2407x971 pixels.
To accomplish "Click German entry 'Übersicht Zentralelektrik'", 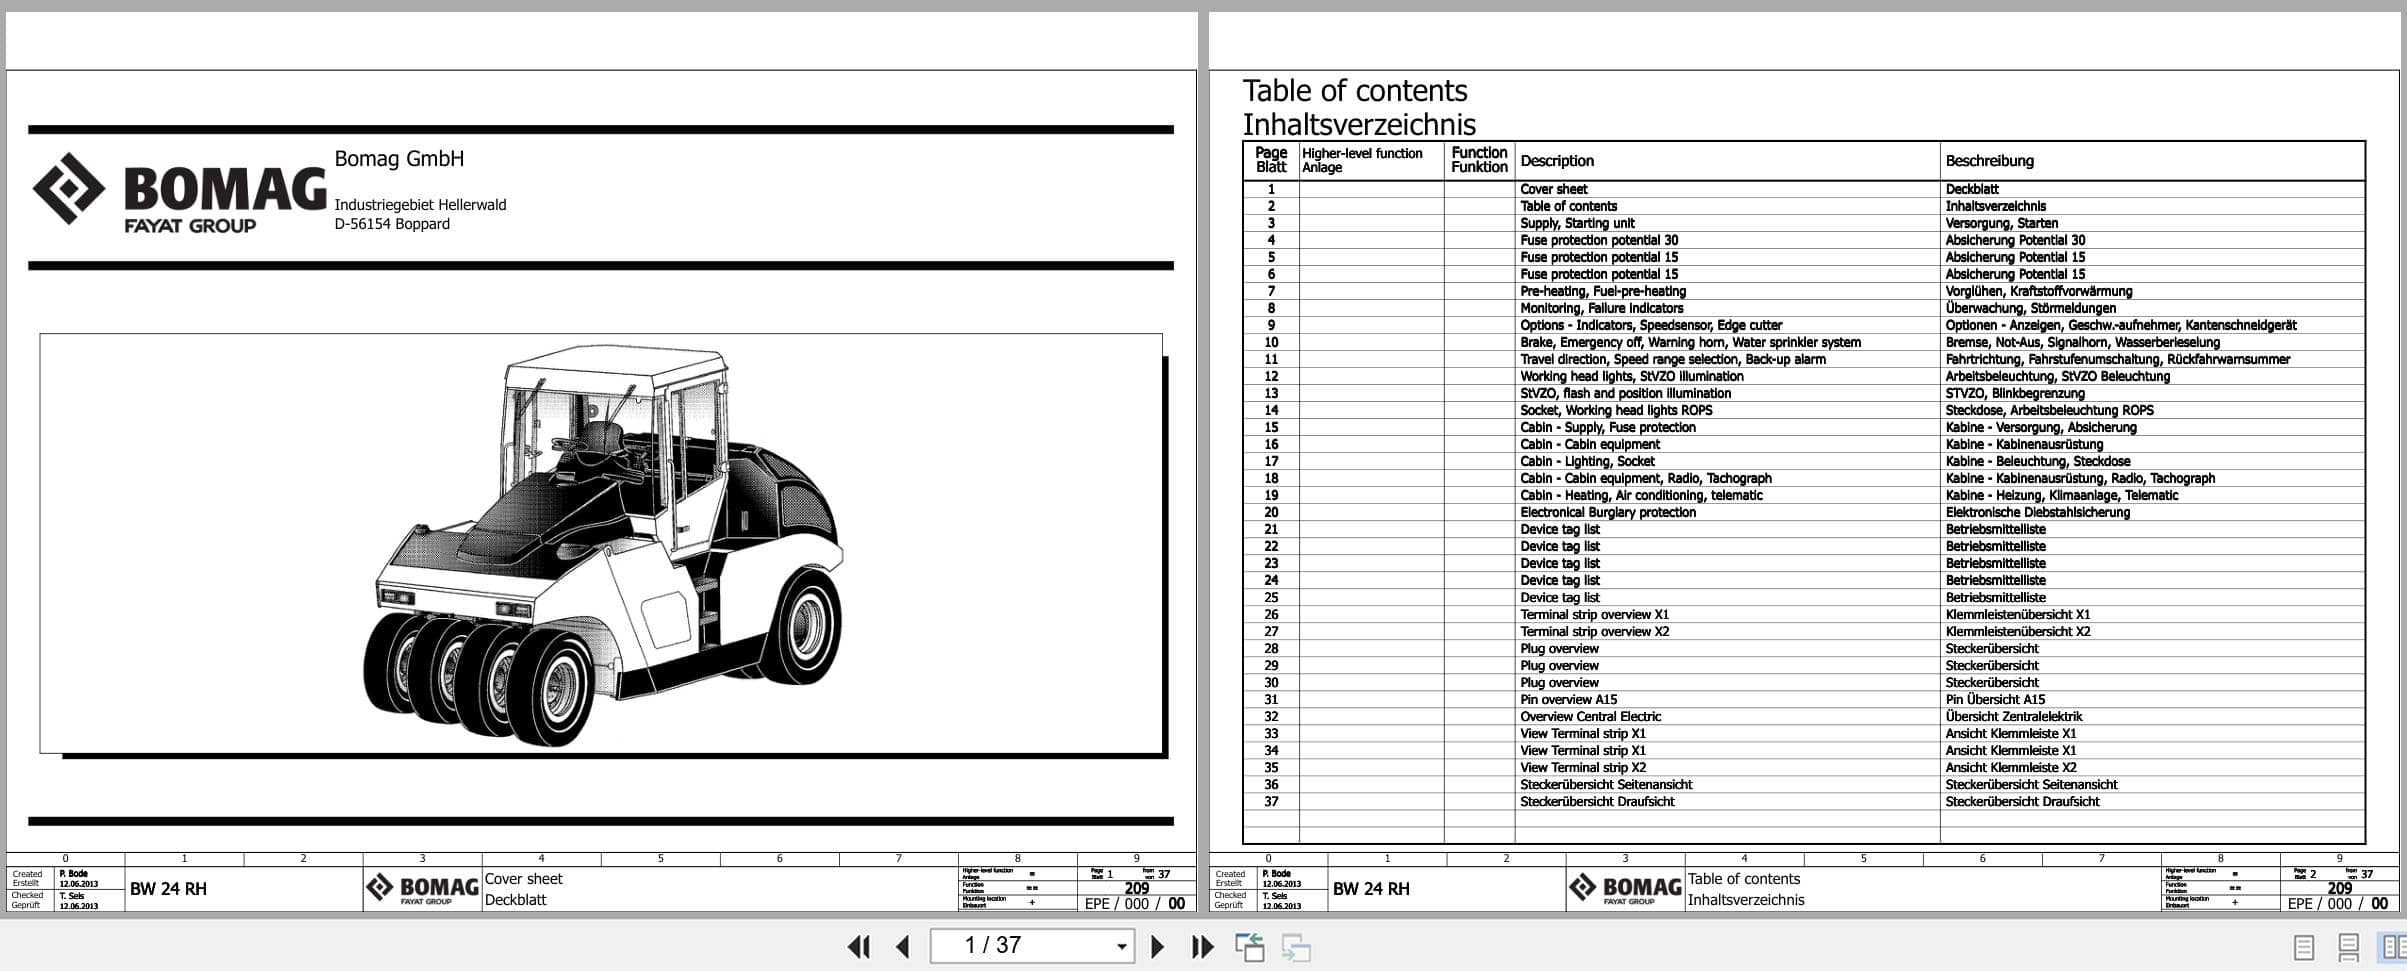I will click(x=2013, y=716).
